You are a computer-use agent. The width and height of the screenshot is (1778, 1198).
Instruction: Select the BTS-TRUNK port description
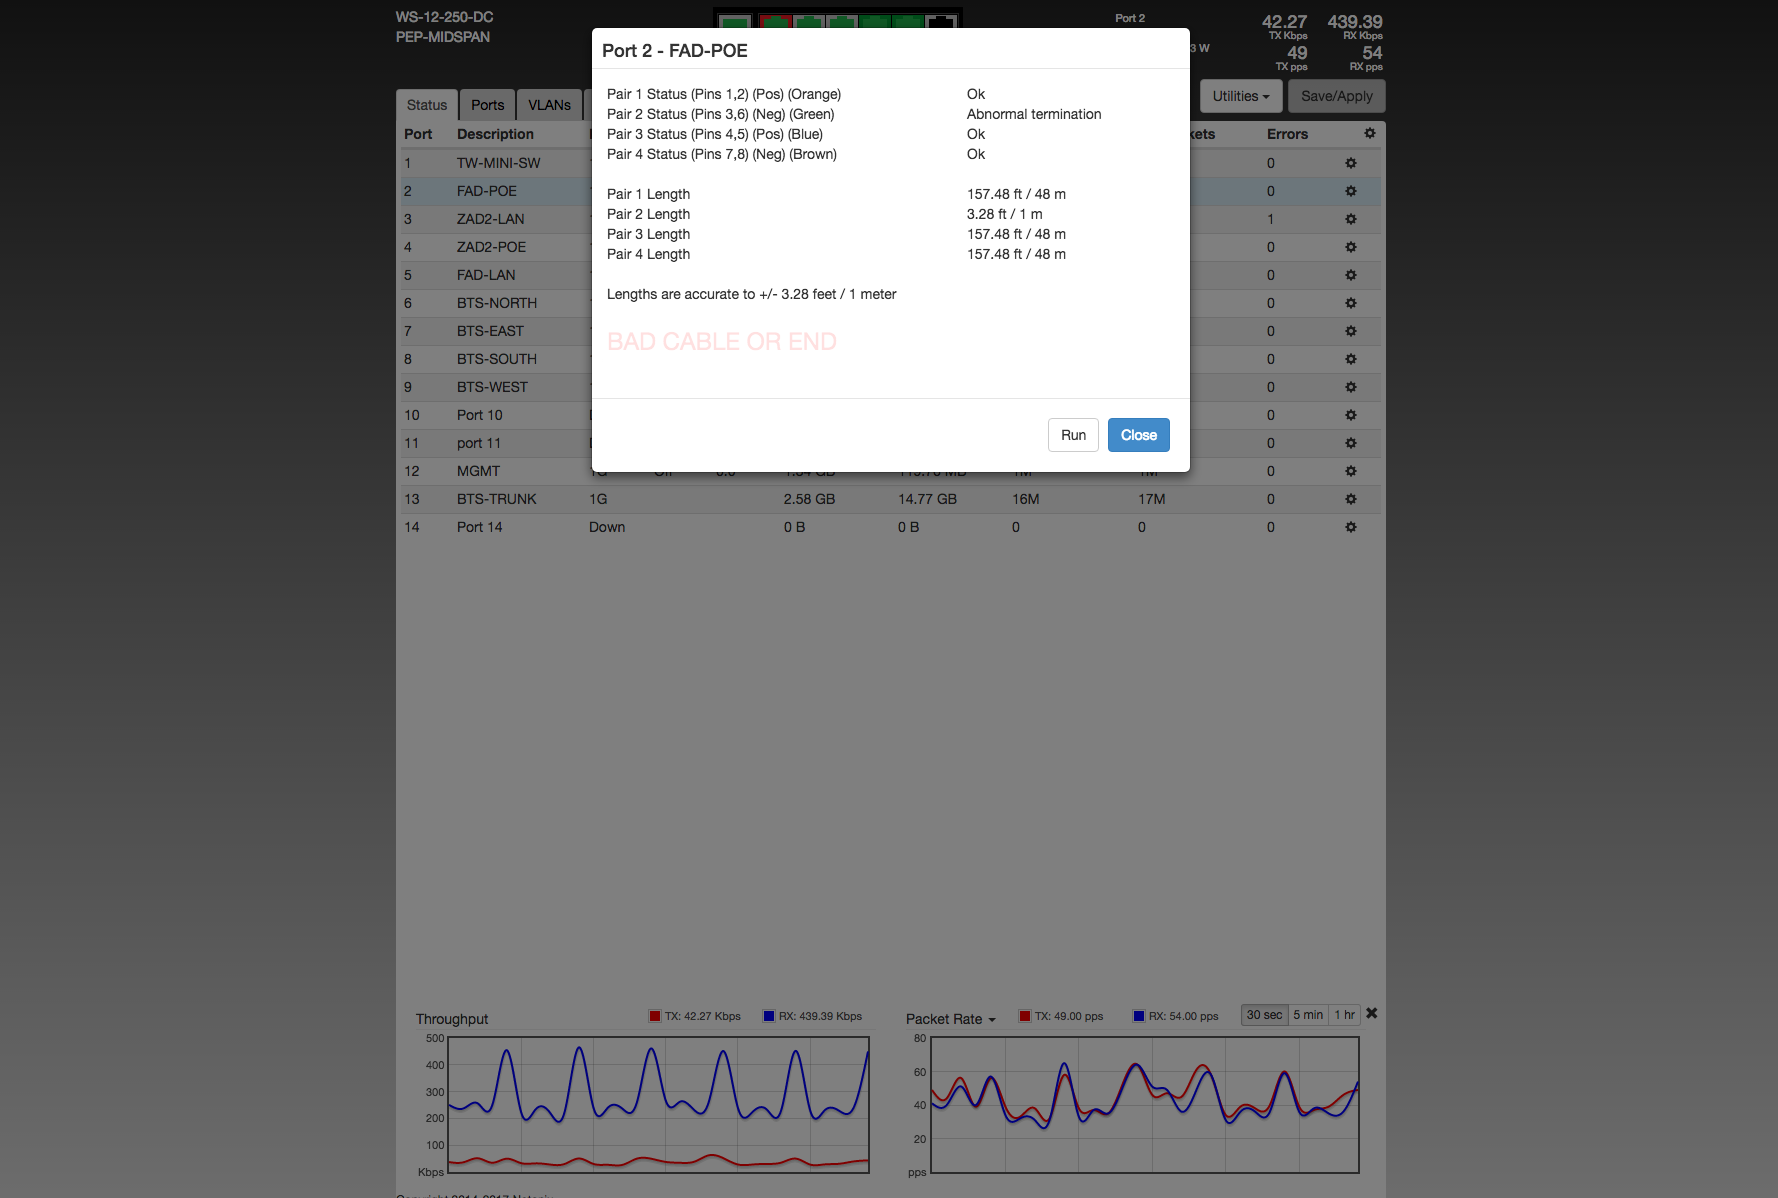click(496, 499)
